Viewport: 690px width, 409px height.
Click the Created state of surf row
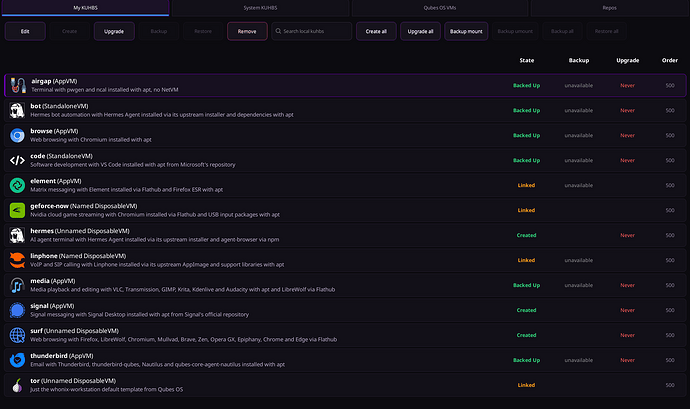pos(526,335)
